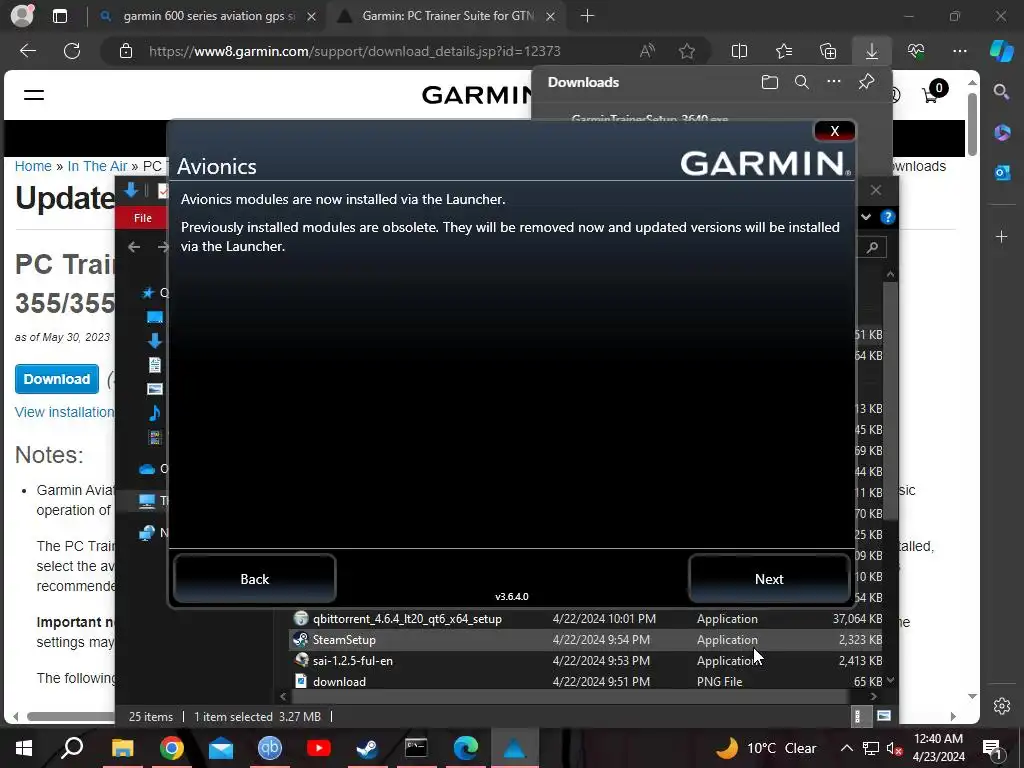Click Next in the Garmin Avionics installer

(769, 579)
